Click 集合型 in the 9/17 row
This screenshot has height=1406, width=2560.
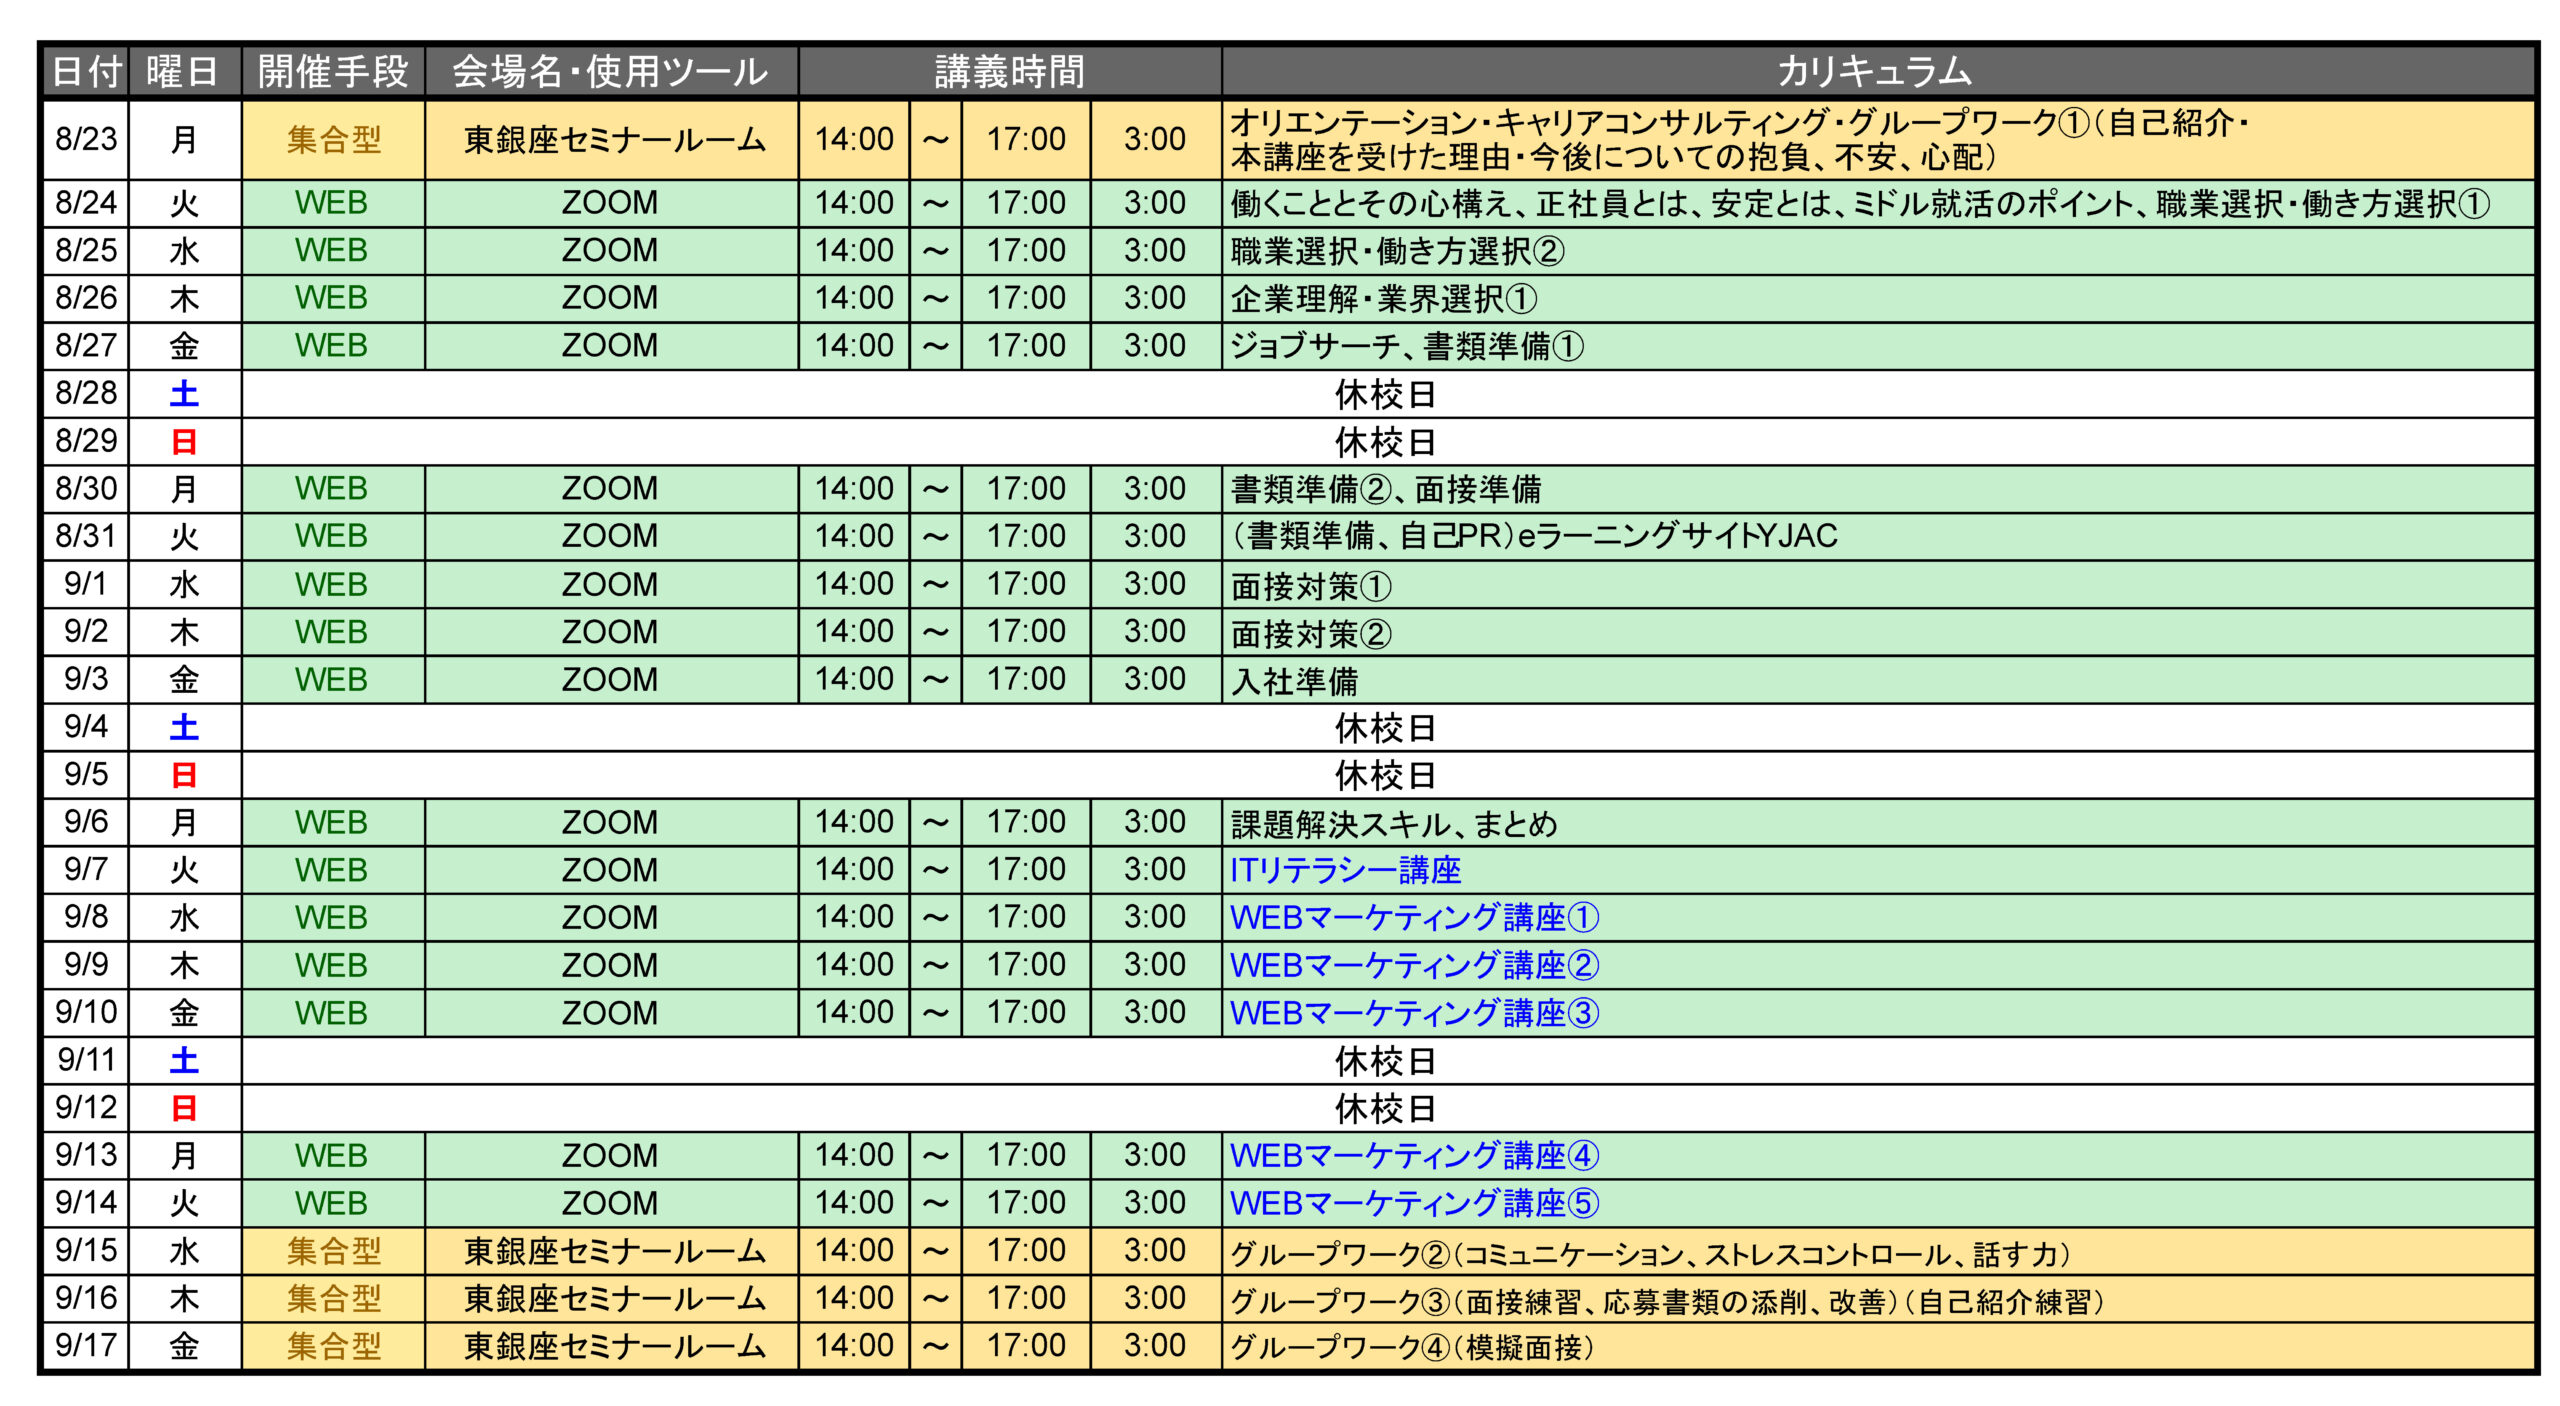pos(333,1346)
